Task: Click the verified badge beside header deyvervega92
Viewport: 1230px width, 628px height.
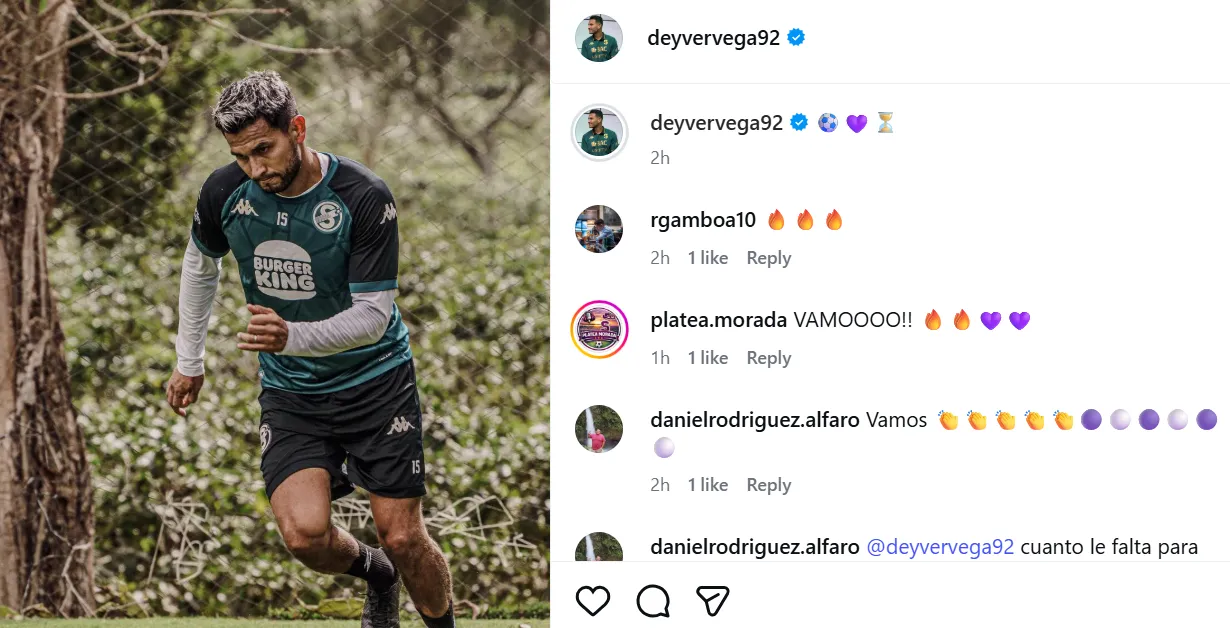Action: click(x=795, y=36)
